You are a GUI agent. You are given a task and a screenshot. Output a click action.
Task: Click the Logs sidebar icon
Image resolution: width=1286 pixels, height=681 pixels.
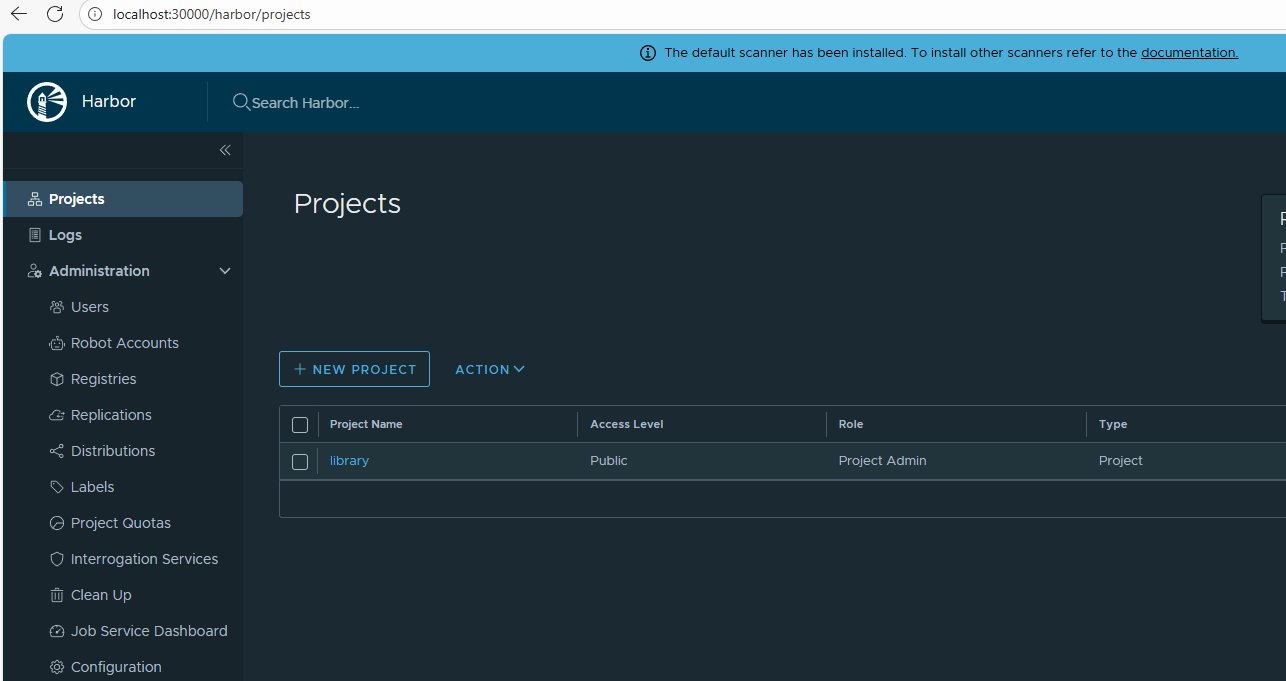click(35, 235)
